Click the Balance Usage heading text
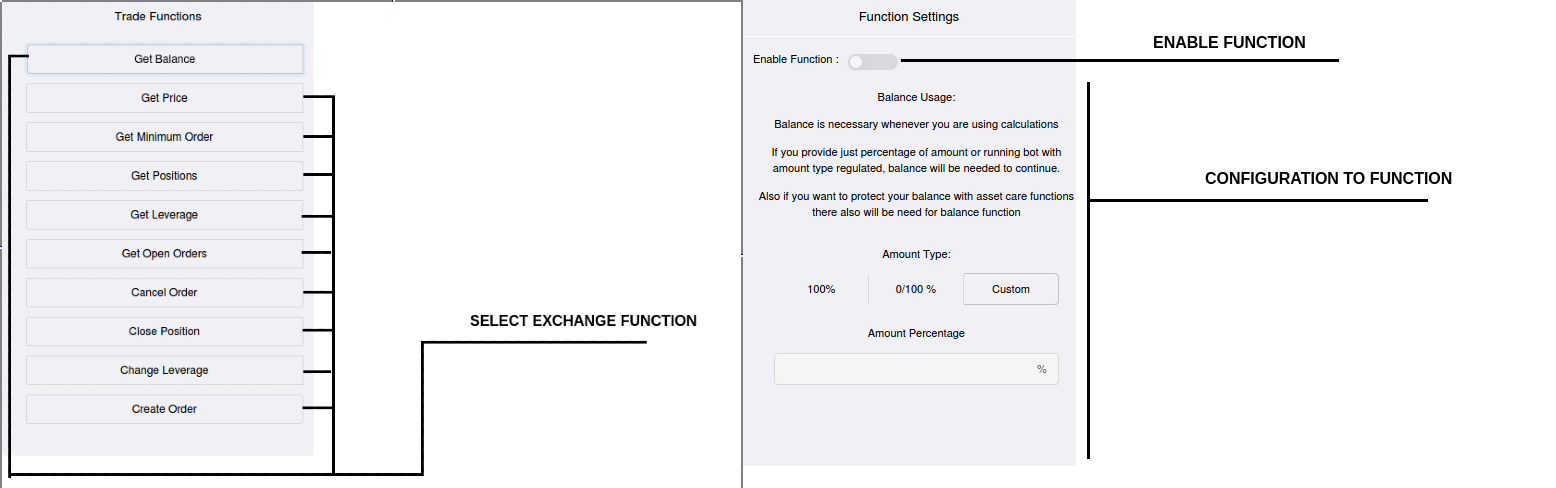Image resolution: width=1556 pixels, height=488 pixels. (916, 97)
